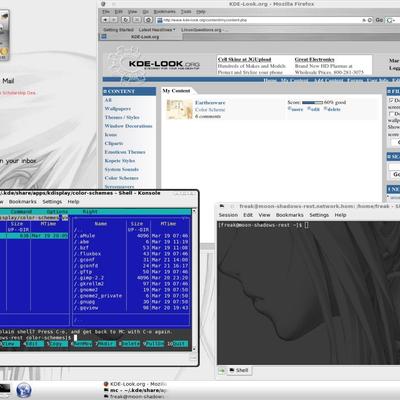The width and height of the screenshot is (400, 400).
Task: Open Bookmarks menu in mc Konsole window
Action: (x=23, y=202)
